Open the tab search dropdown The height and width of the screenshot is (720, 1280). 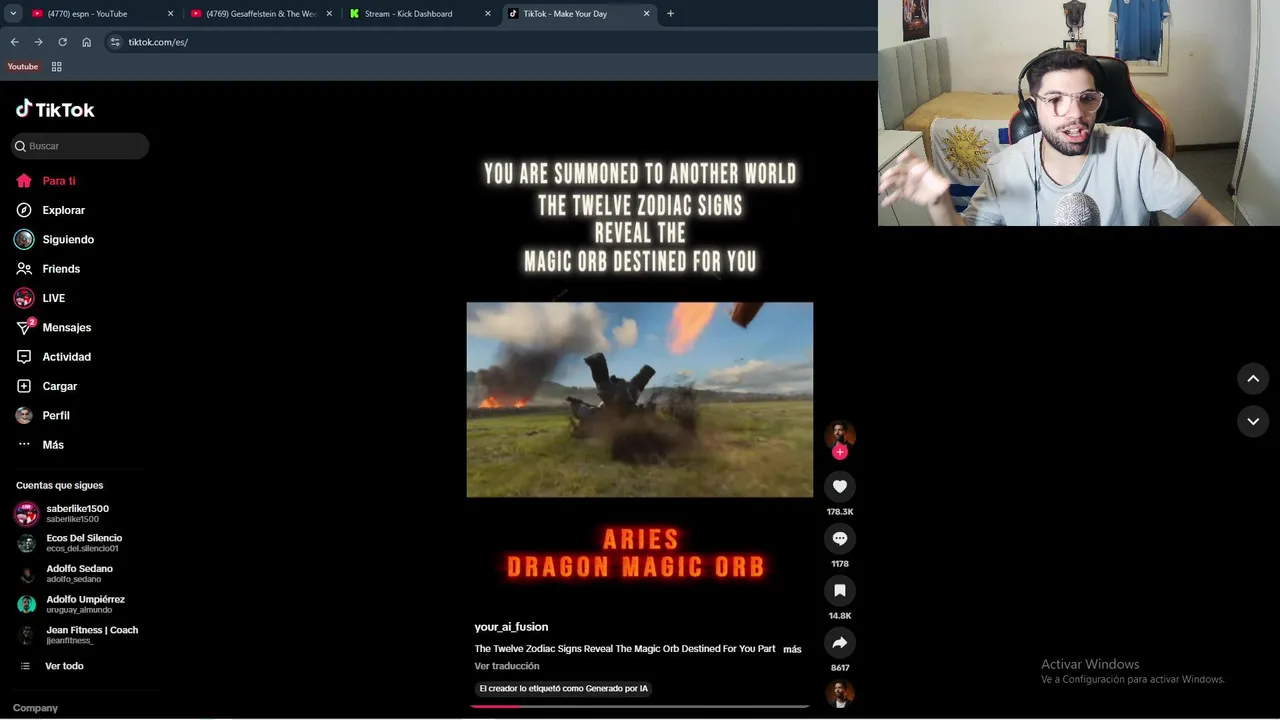13,14
